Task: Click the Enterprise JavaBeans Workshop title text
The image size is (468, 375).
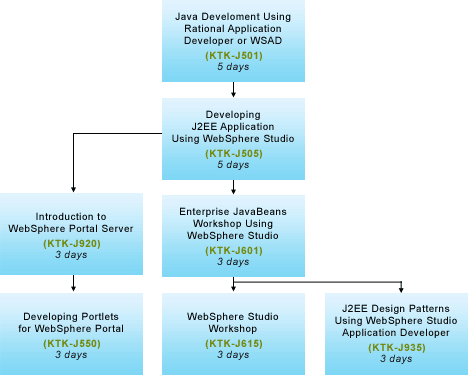Action: point(233,224)
